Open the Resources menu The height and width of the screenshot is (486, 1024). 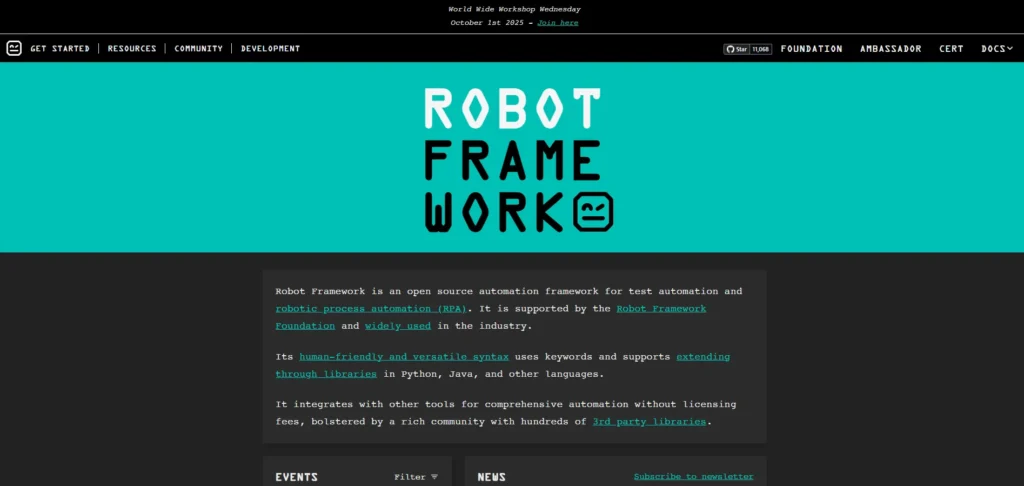click(132, 48)
